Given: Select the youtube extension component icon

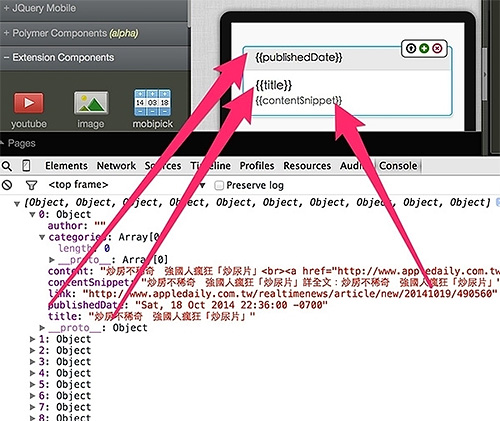Looking at the screenshot, I should click(29, 103).
